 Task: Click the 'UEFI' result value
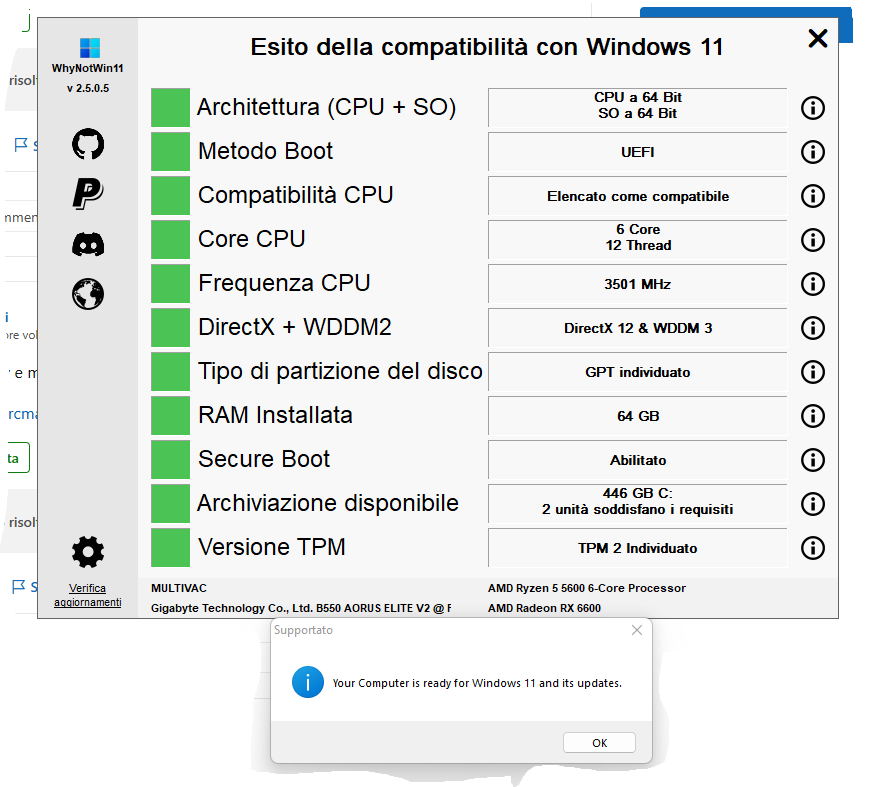click(638, 152)
